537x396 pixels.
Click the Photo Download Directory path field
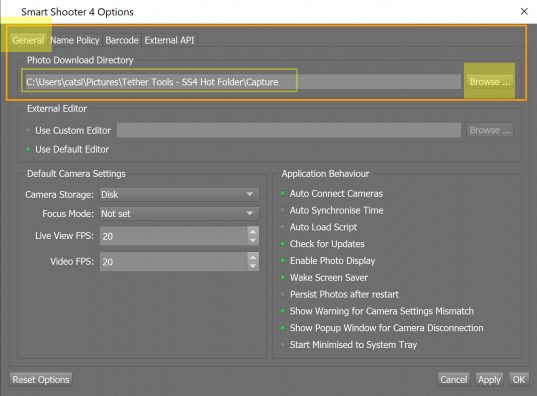(242, 82)
